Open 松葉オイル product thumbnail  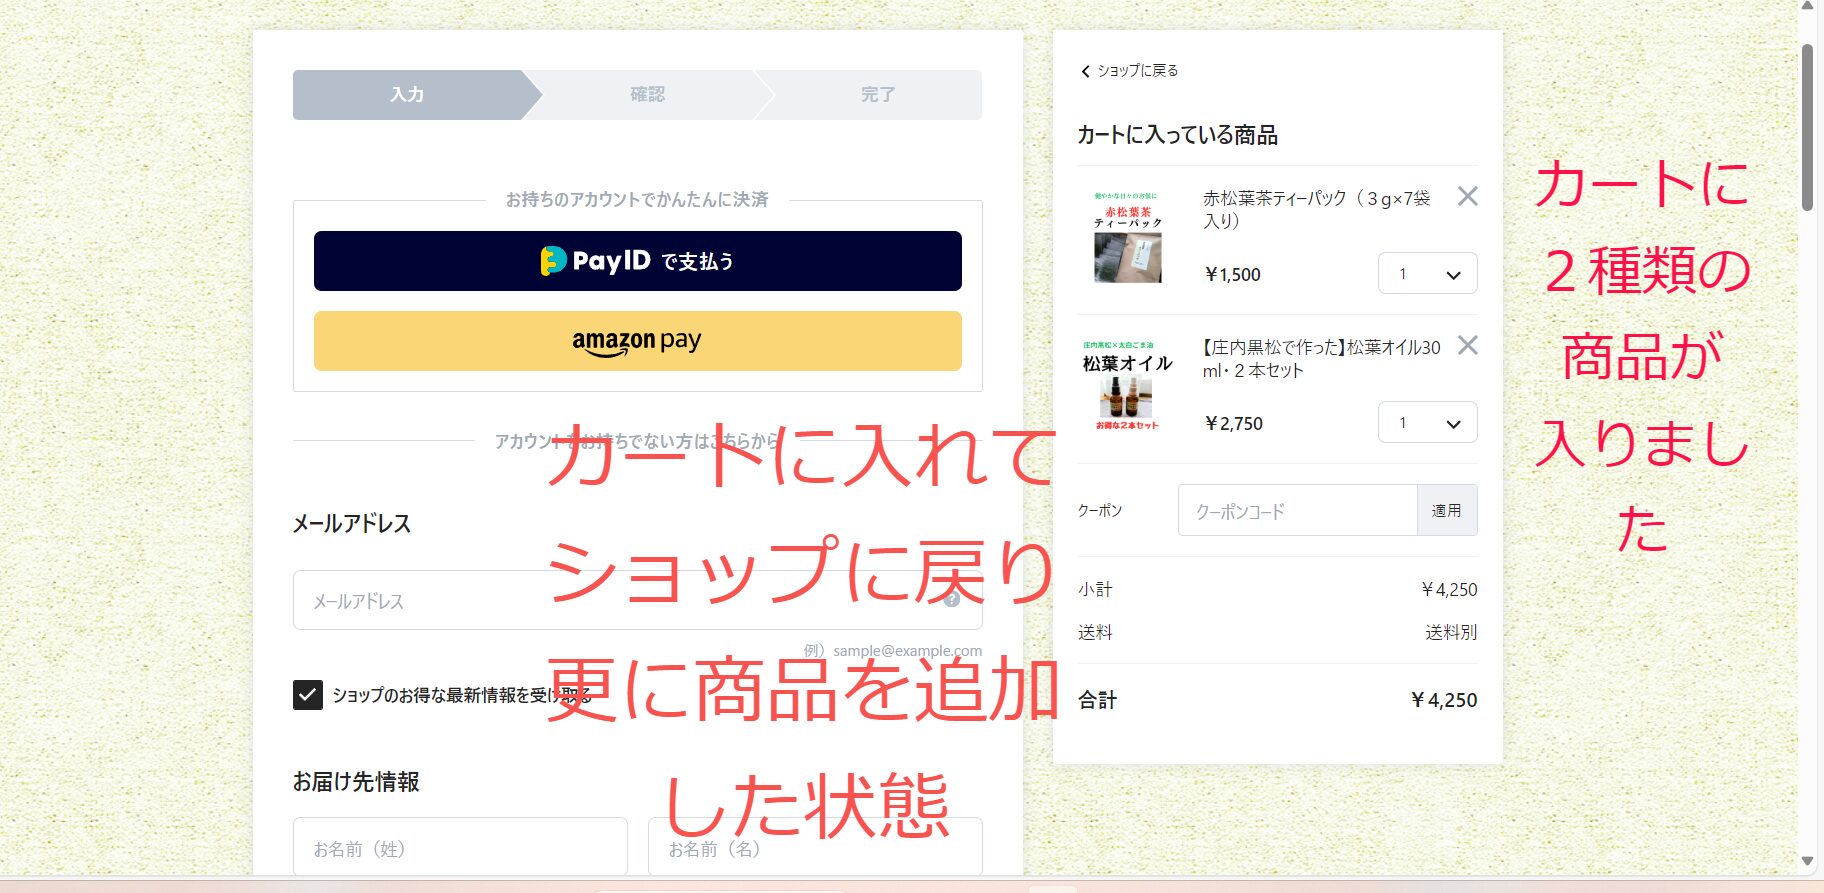(x=1127, y=386)
